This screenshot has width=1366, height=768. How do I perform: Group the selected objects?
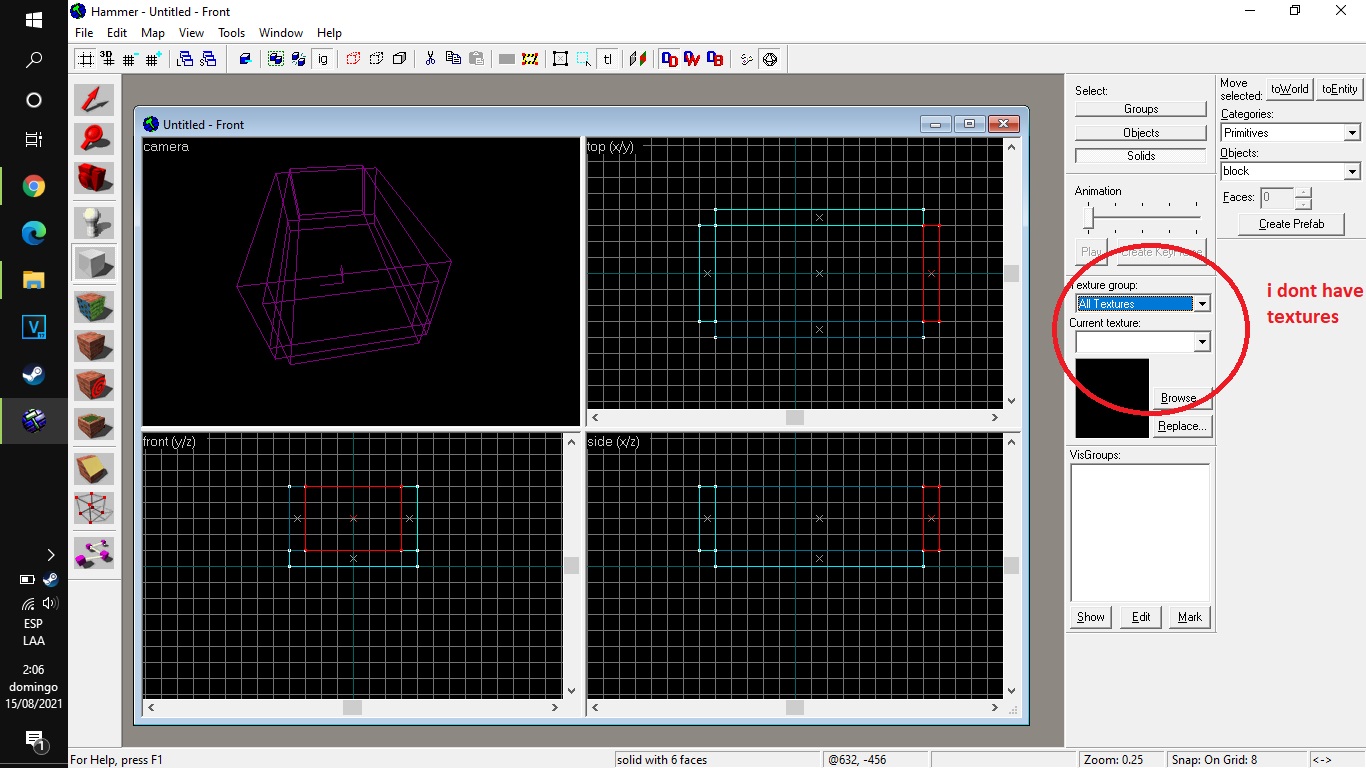(276, 59)
